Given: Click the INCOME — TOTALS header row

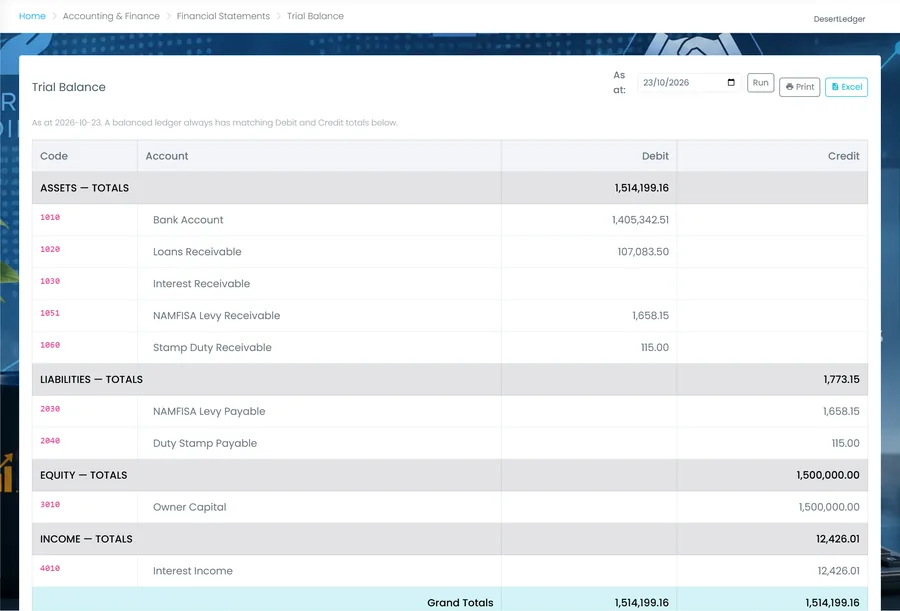Looking at the screenshot, I should click(450, 539).
